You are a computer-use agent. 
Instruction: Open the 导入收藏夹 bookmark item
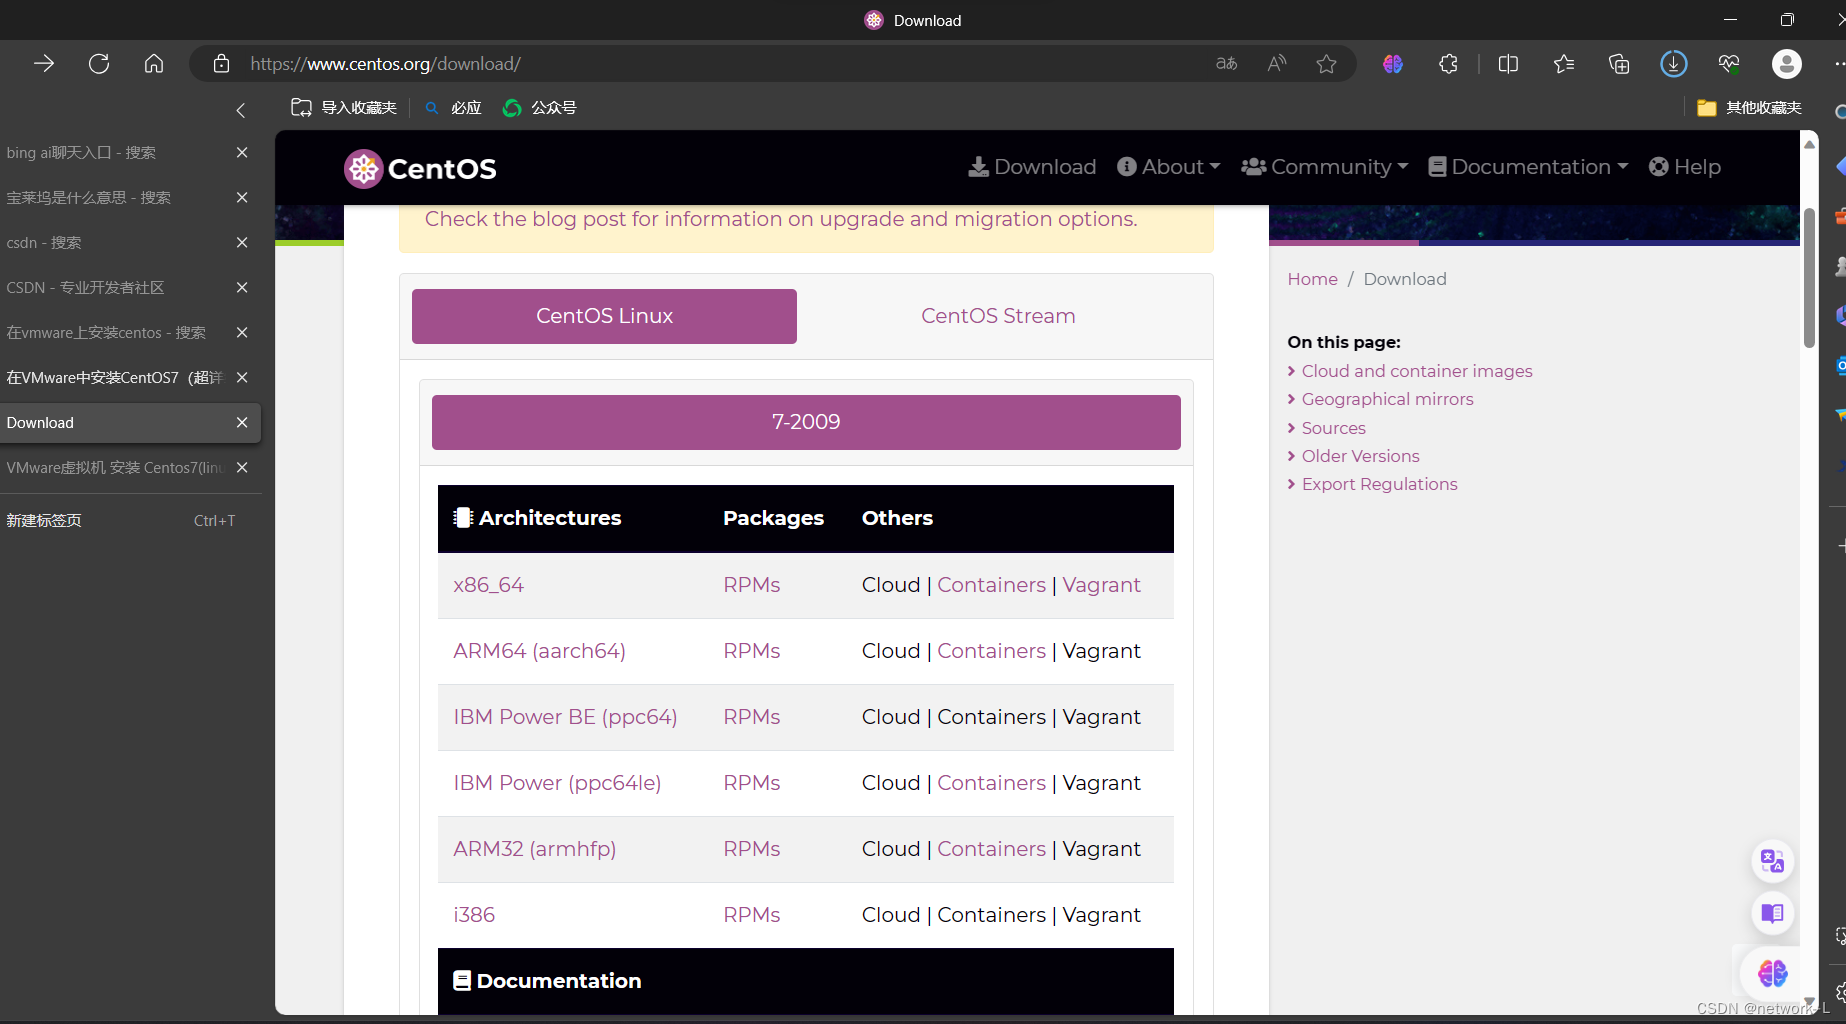pos(344,108)
